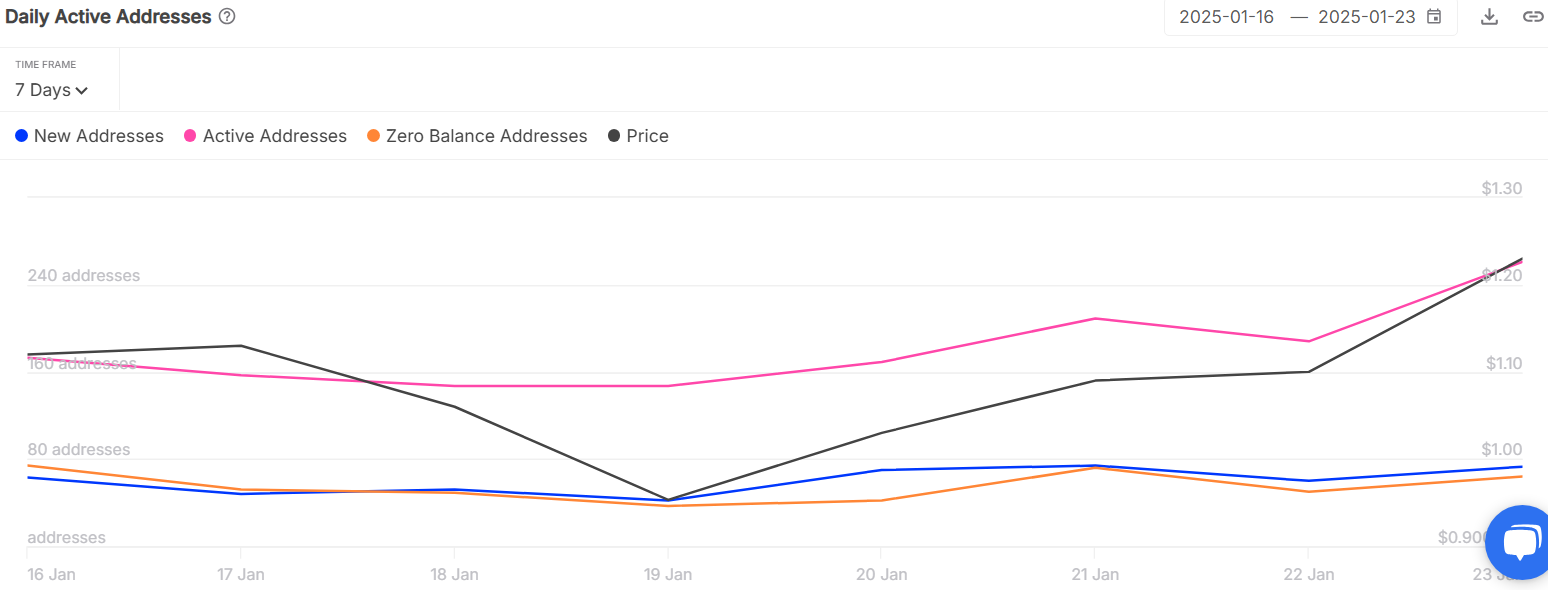Click the 21 Jan axis label
Image resolution: width=1548 pixels, height=590 pixels.
tap(1094, 575)
